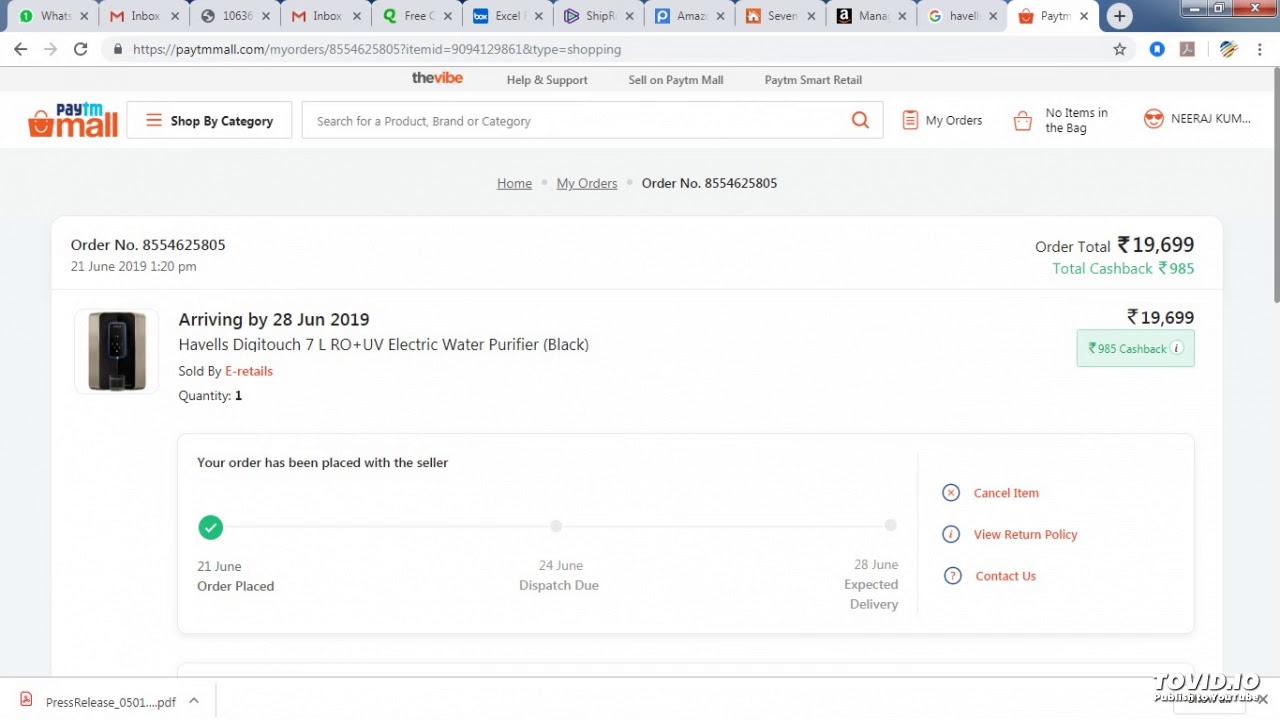Open a new browser tab
The height and width of the screenshot is (720, 1280).
point(1120,16)
